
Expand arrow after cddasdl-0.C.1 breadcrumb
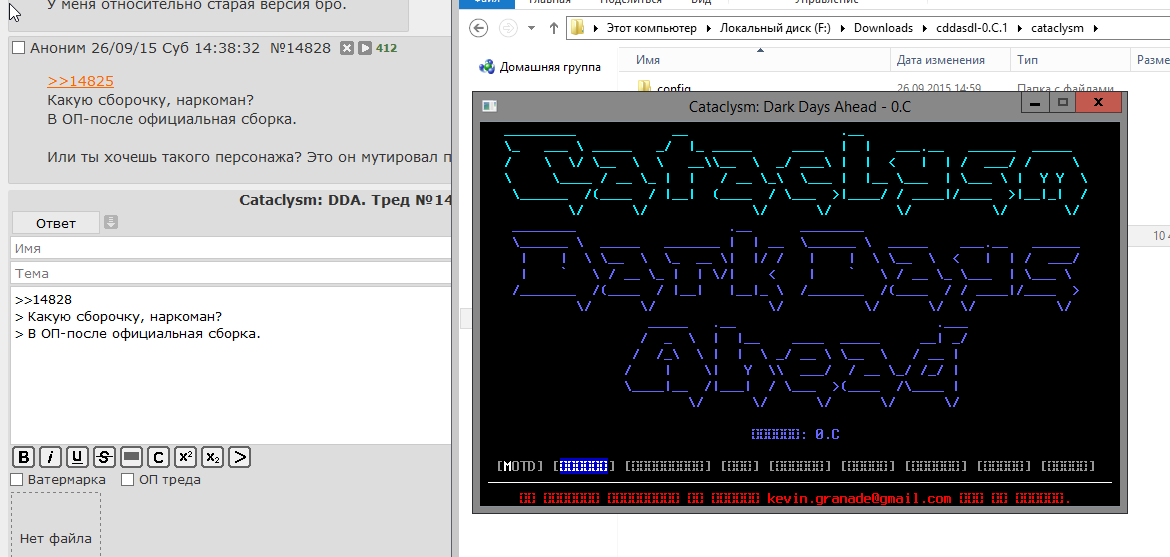pos(1021,28)
